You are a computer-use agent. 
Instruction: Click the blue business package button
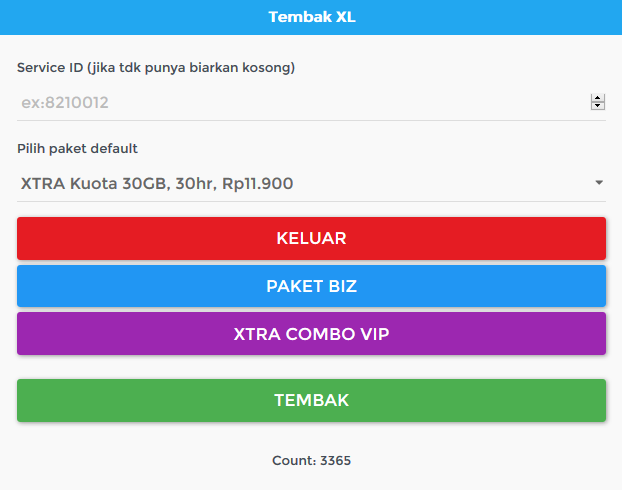[311, 286]
